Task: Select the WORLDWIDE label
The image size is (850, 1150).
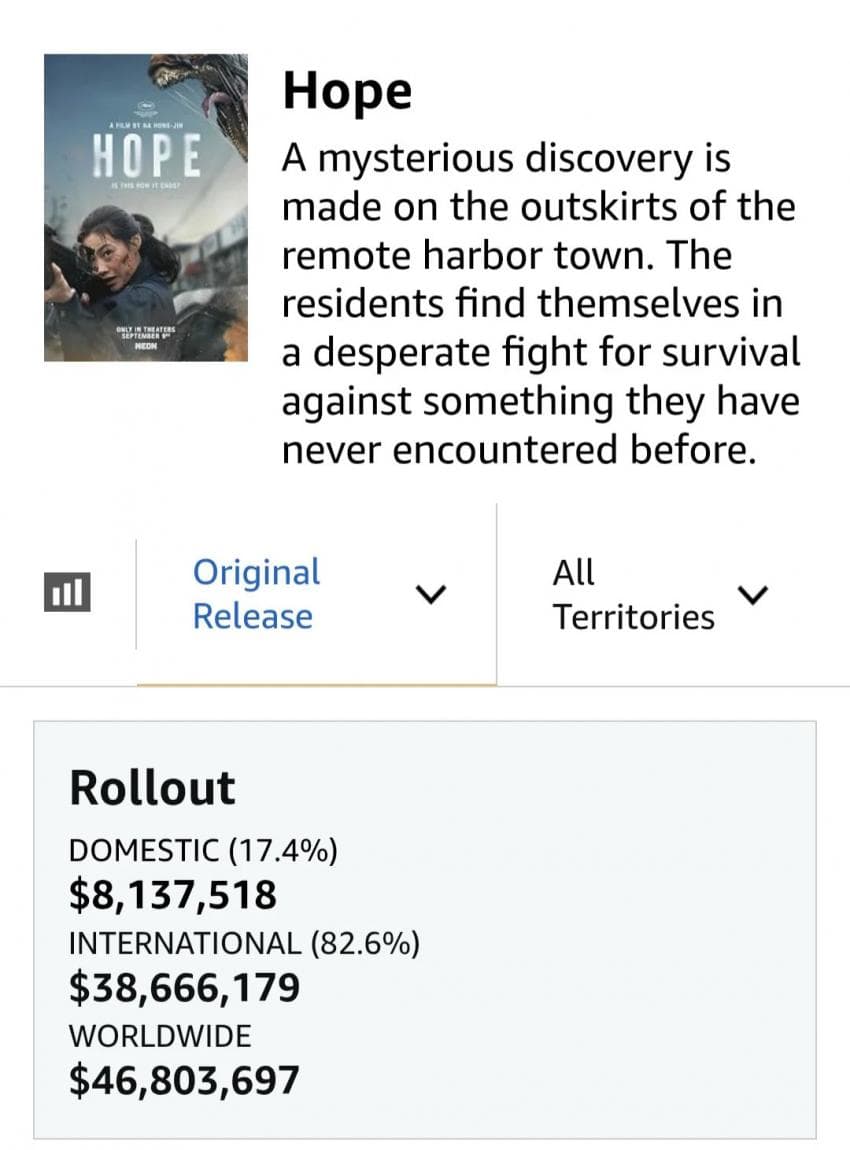Action: [160, 1036]
